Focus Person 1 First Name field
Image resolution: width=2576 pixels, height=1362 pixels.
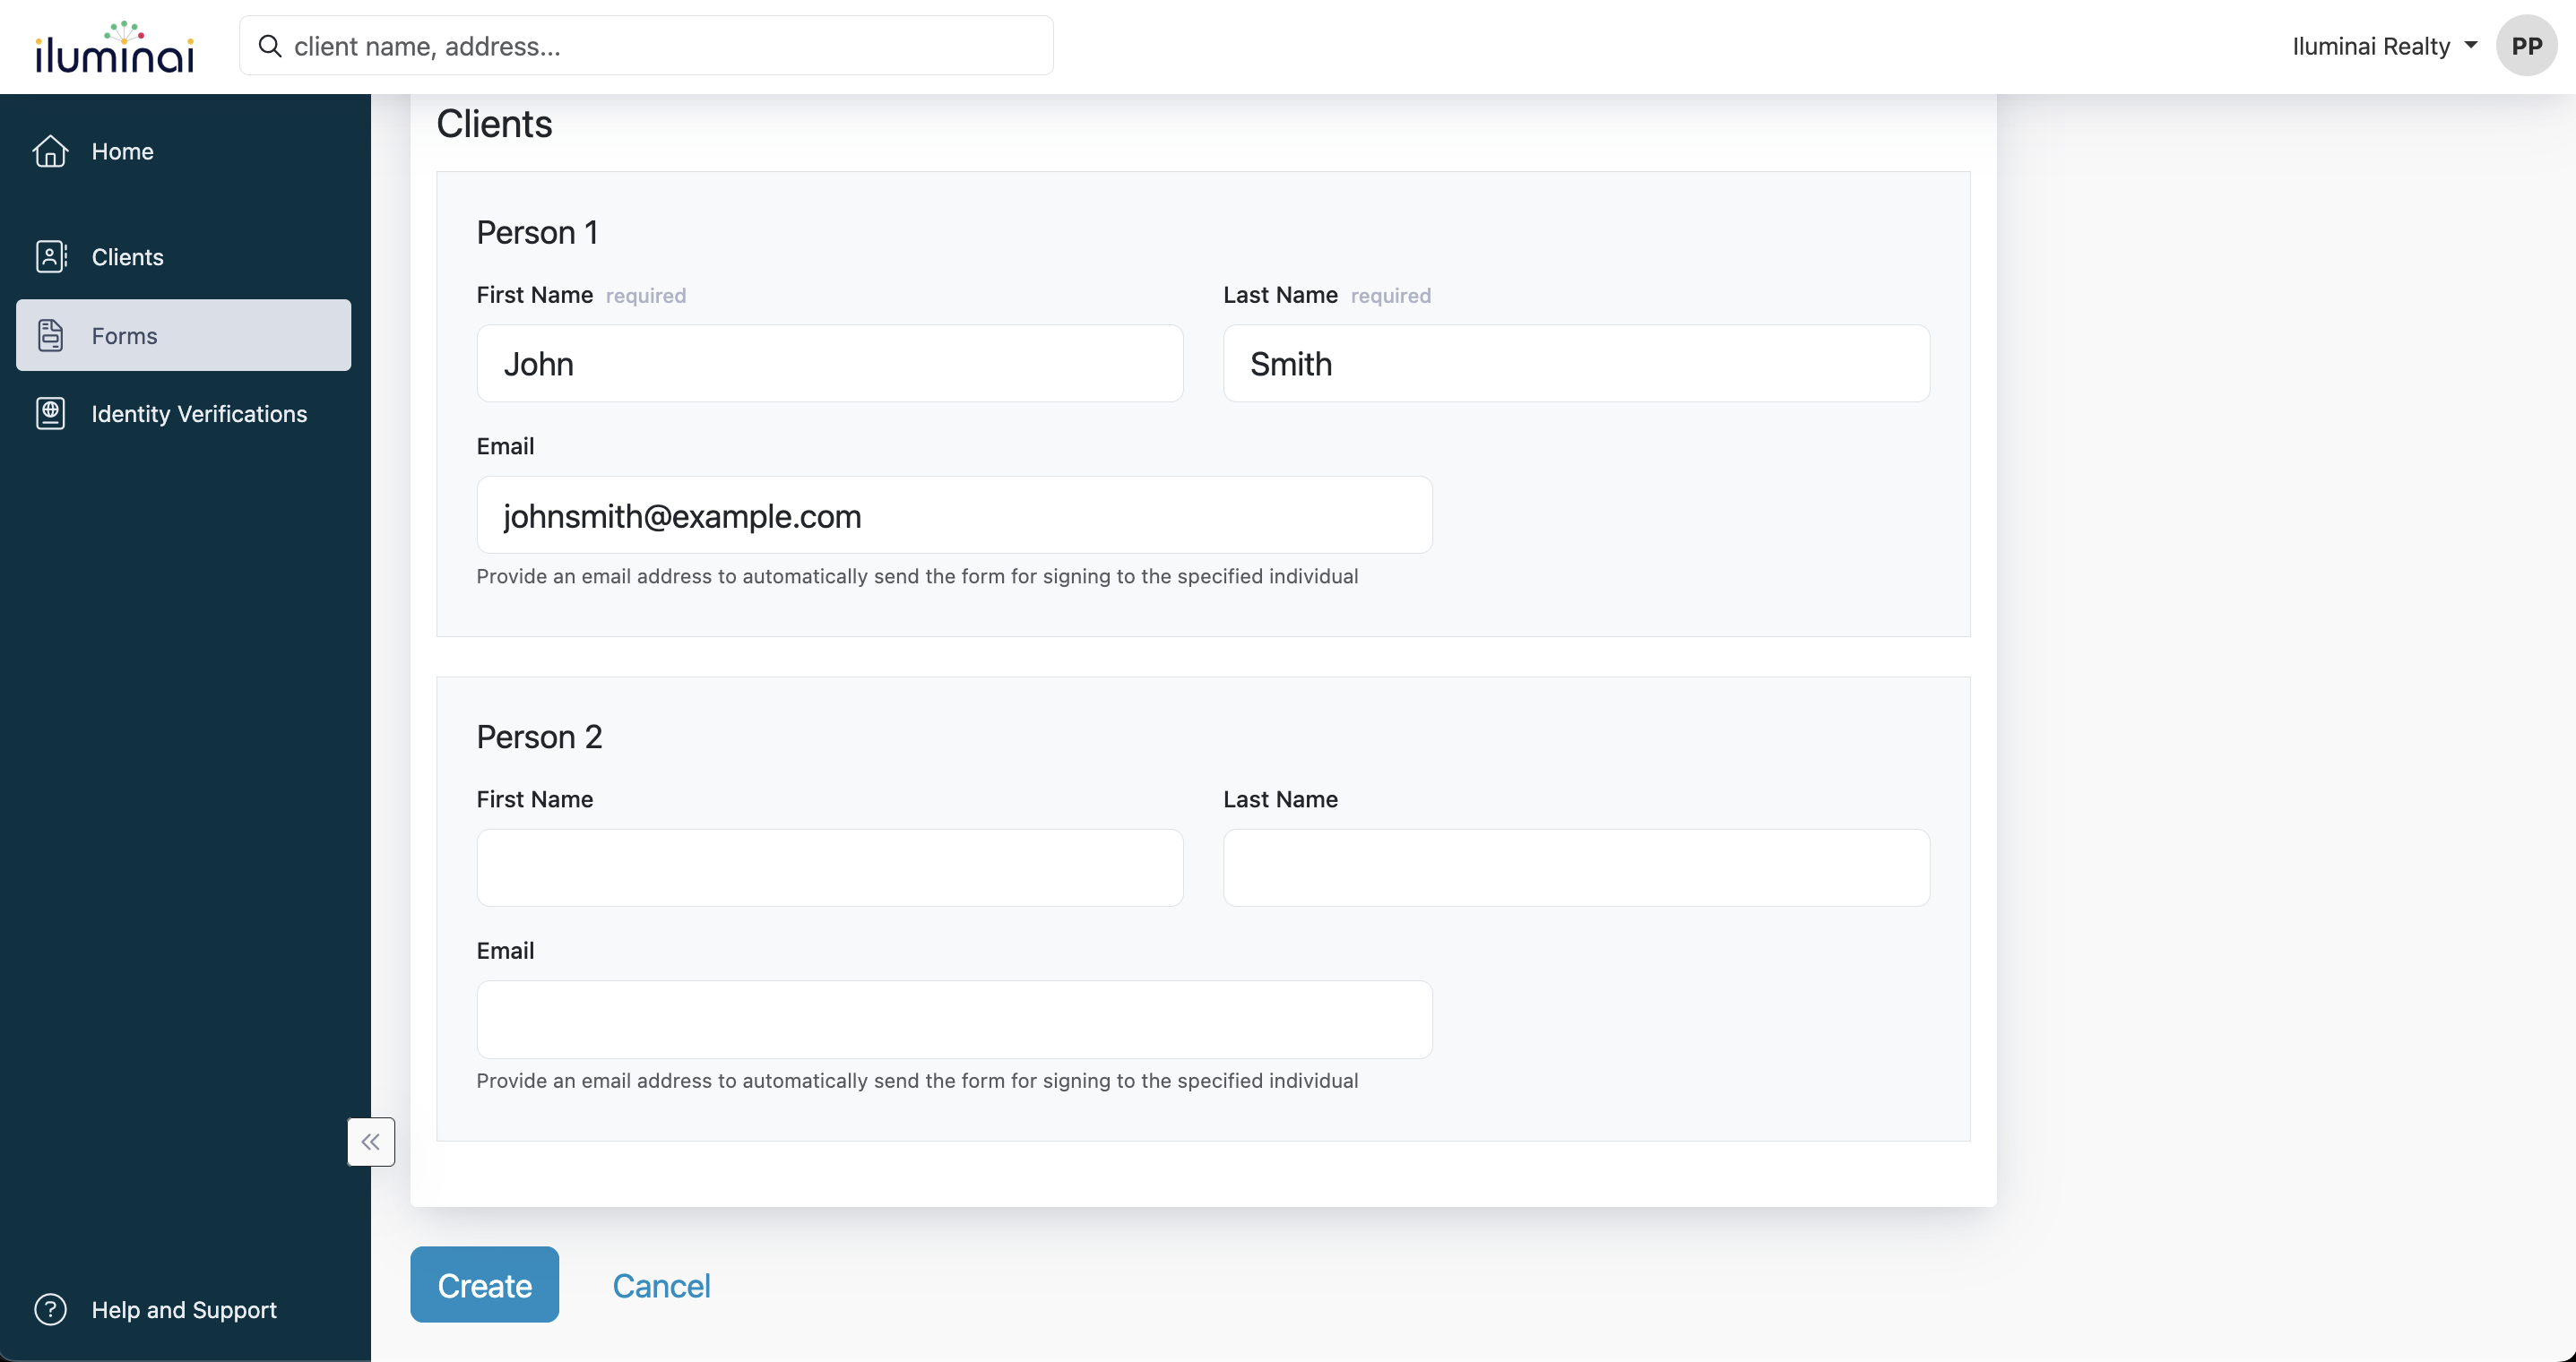point(829,364)
